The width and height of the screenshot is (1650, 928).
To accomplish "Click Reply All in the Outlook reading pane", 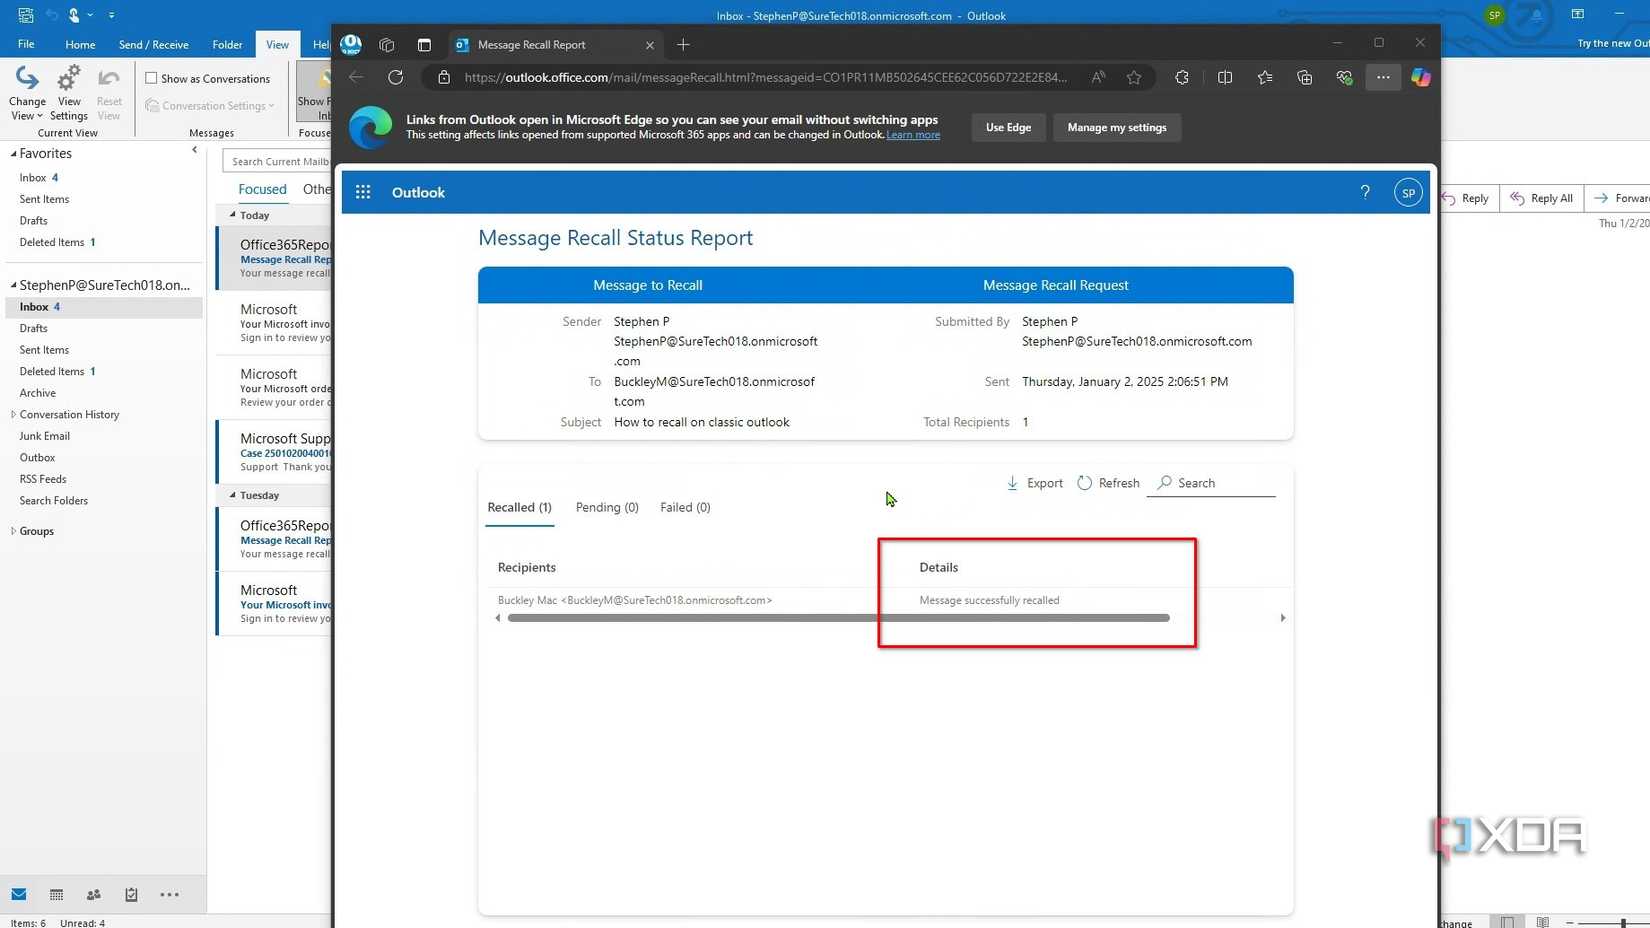I will 1542,198.
